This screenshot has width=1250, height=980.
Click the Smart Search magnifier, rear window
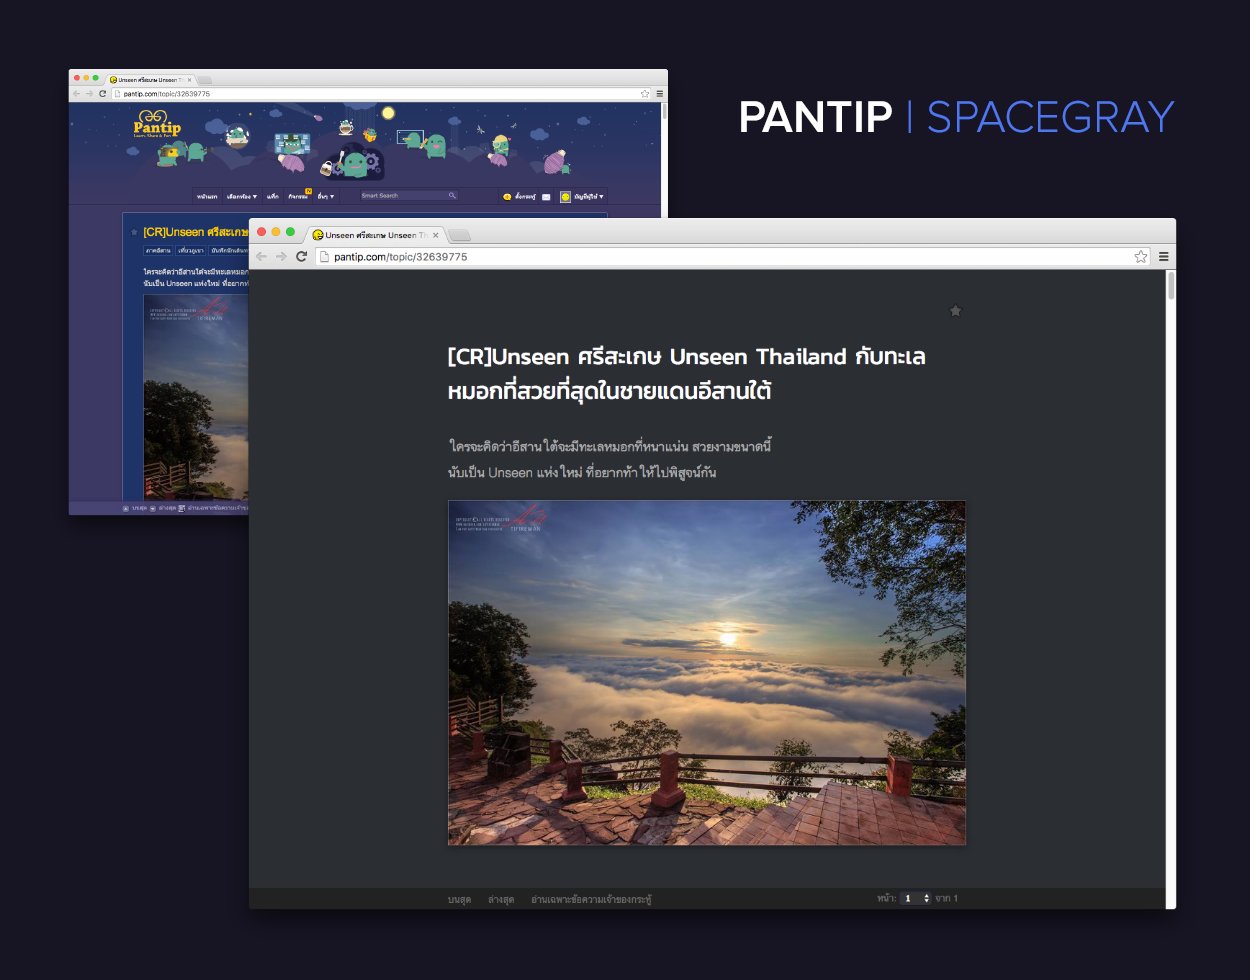pyautogui.click(x=452, y=196)
